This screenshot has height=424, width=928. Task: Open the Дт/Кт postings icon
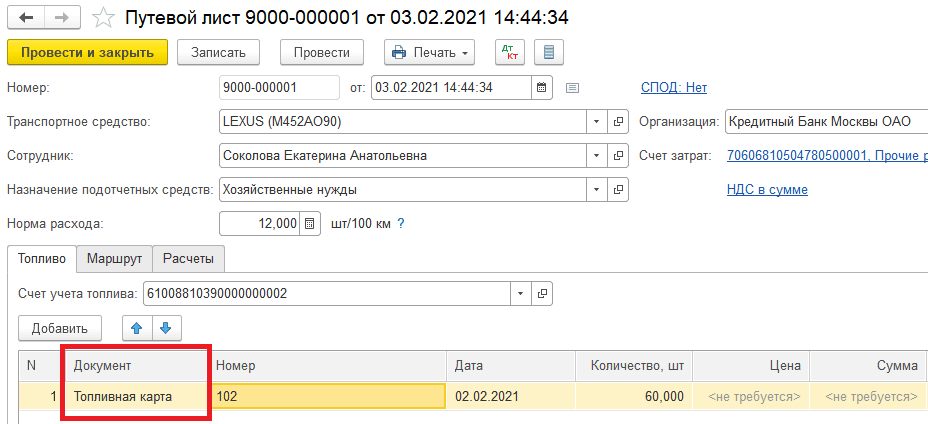508,52
